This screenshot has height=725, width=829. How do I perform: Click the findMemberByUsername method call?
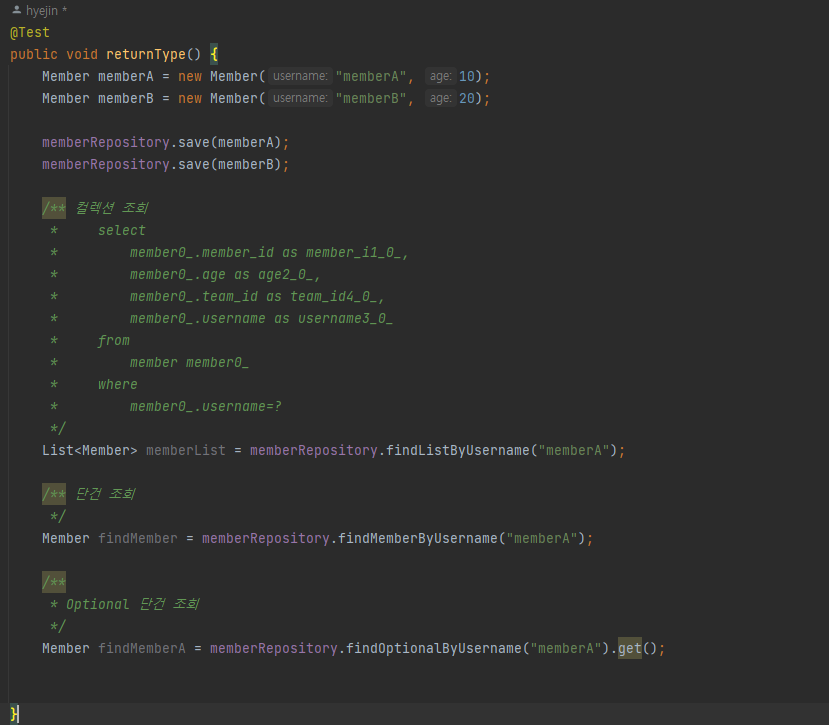point(418,539)
